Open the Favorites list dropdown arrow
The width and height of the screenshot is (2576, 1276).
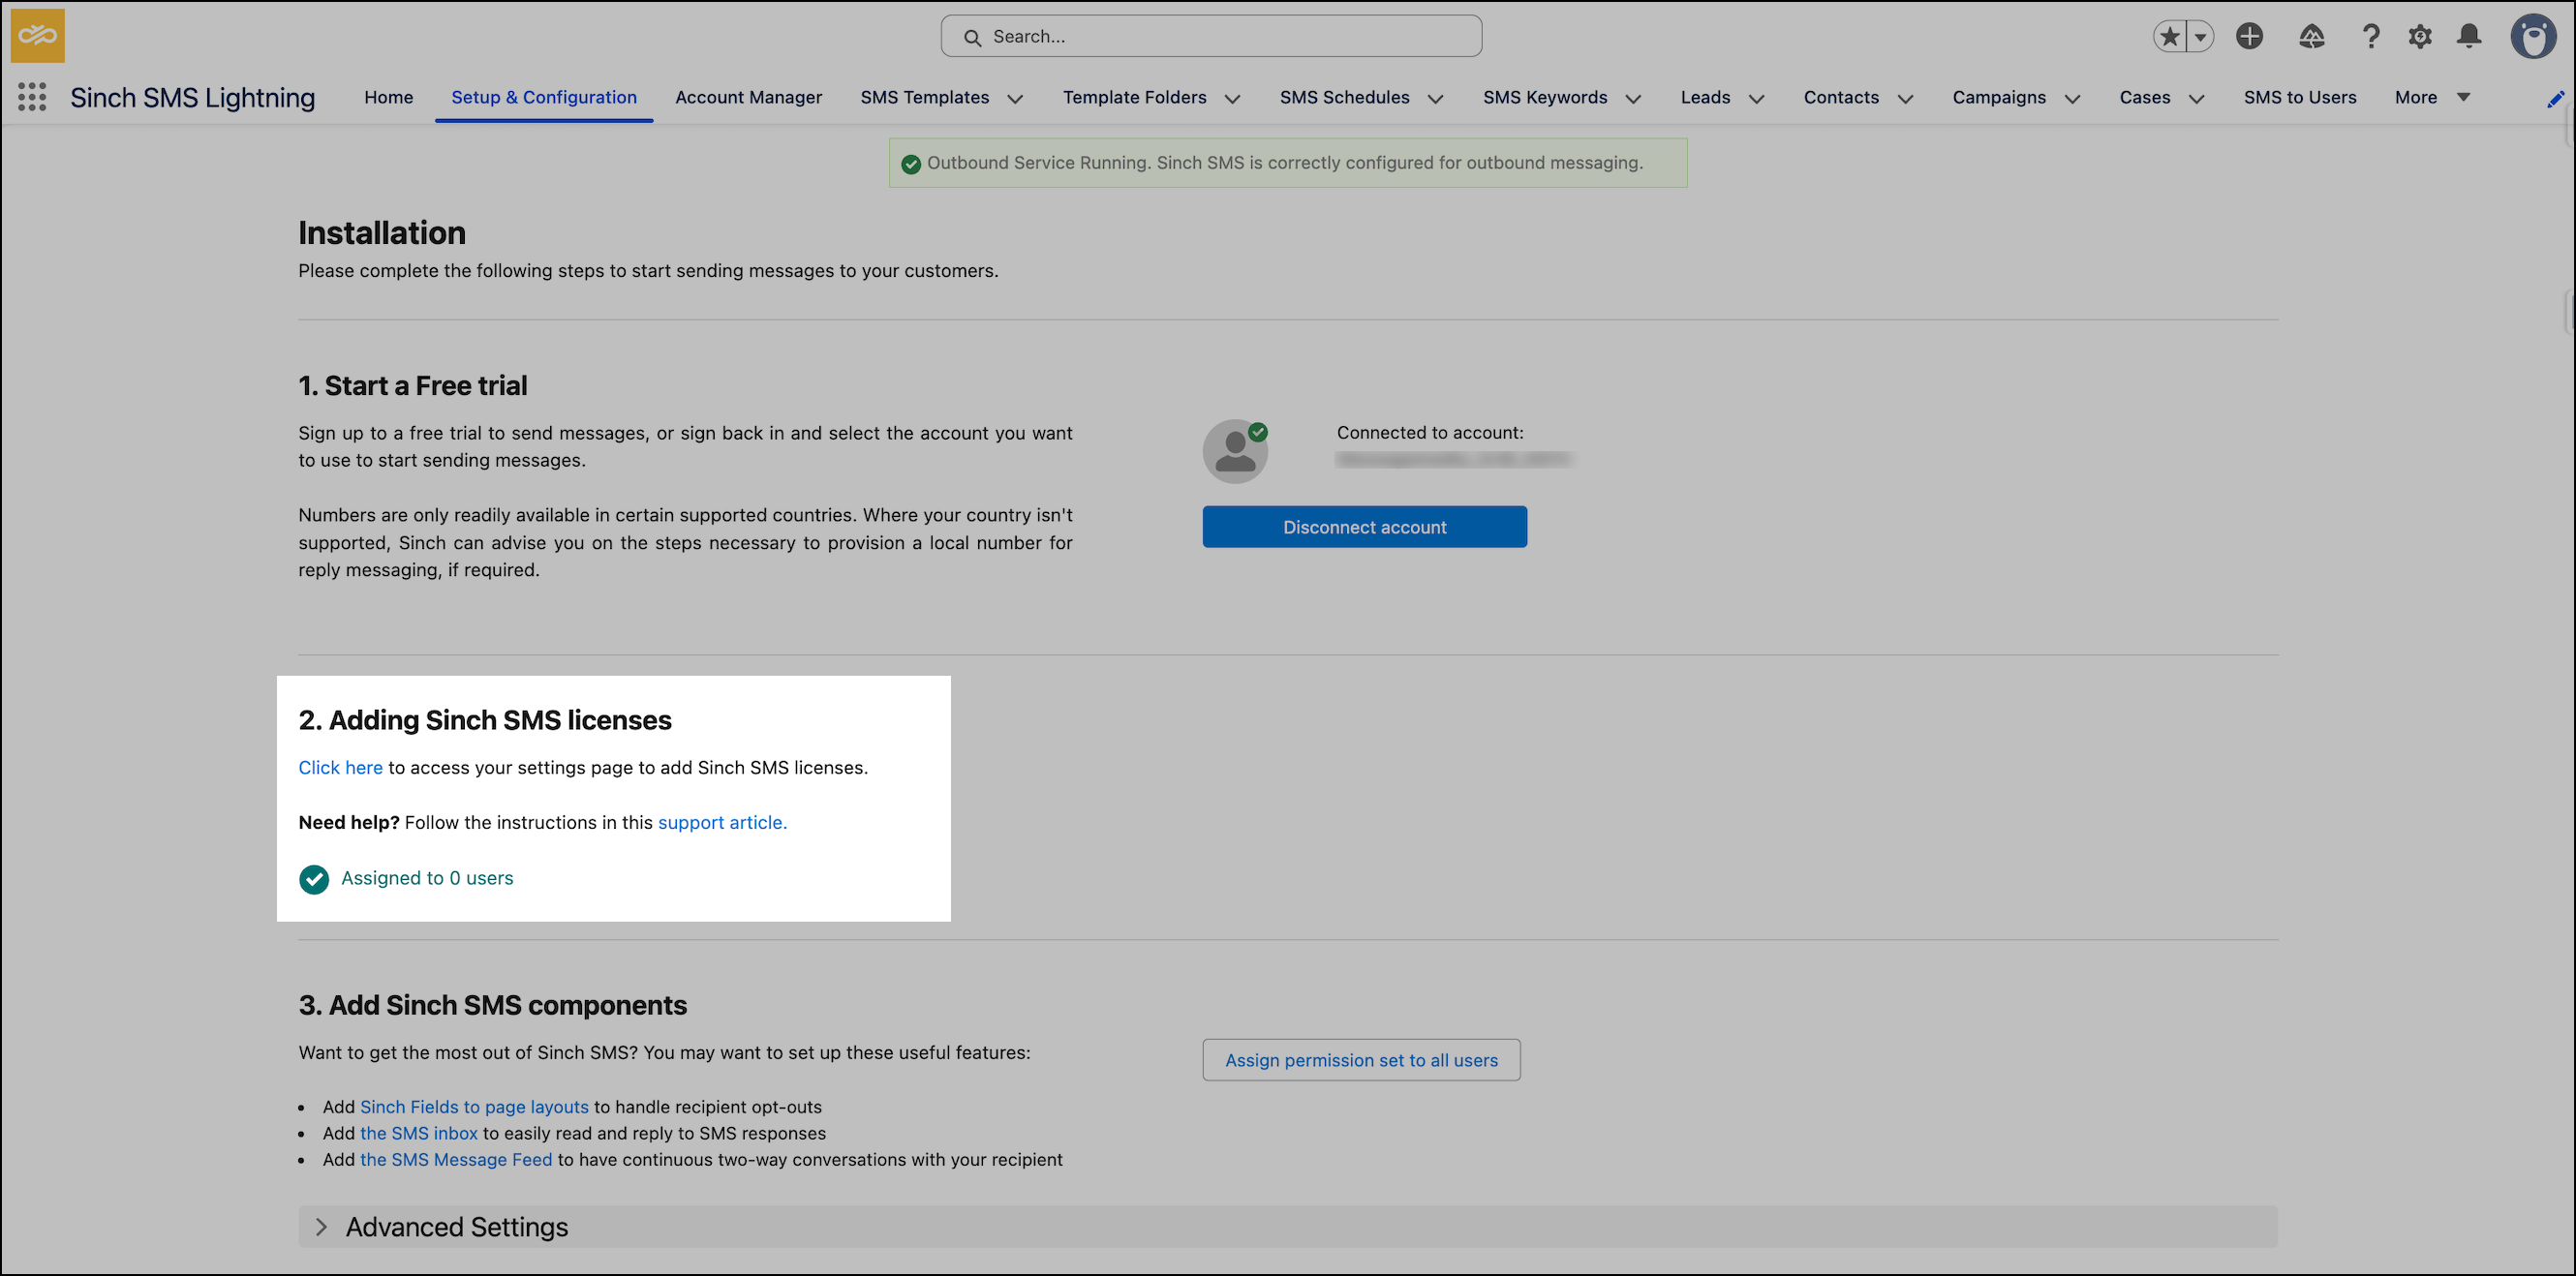click(x=2200, y=37)
